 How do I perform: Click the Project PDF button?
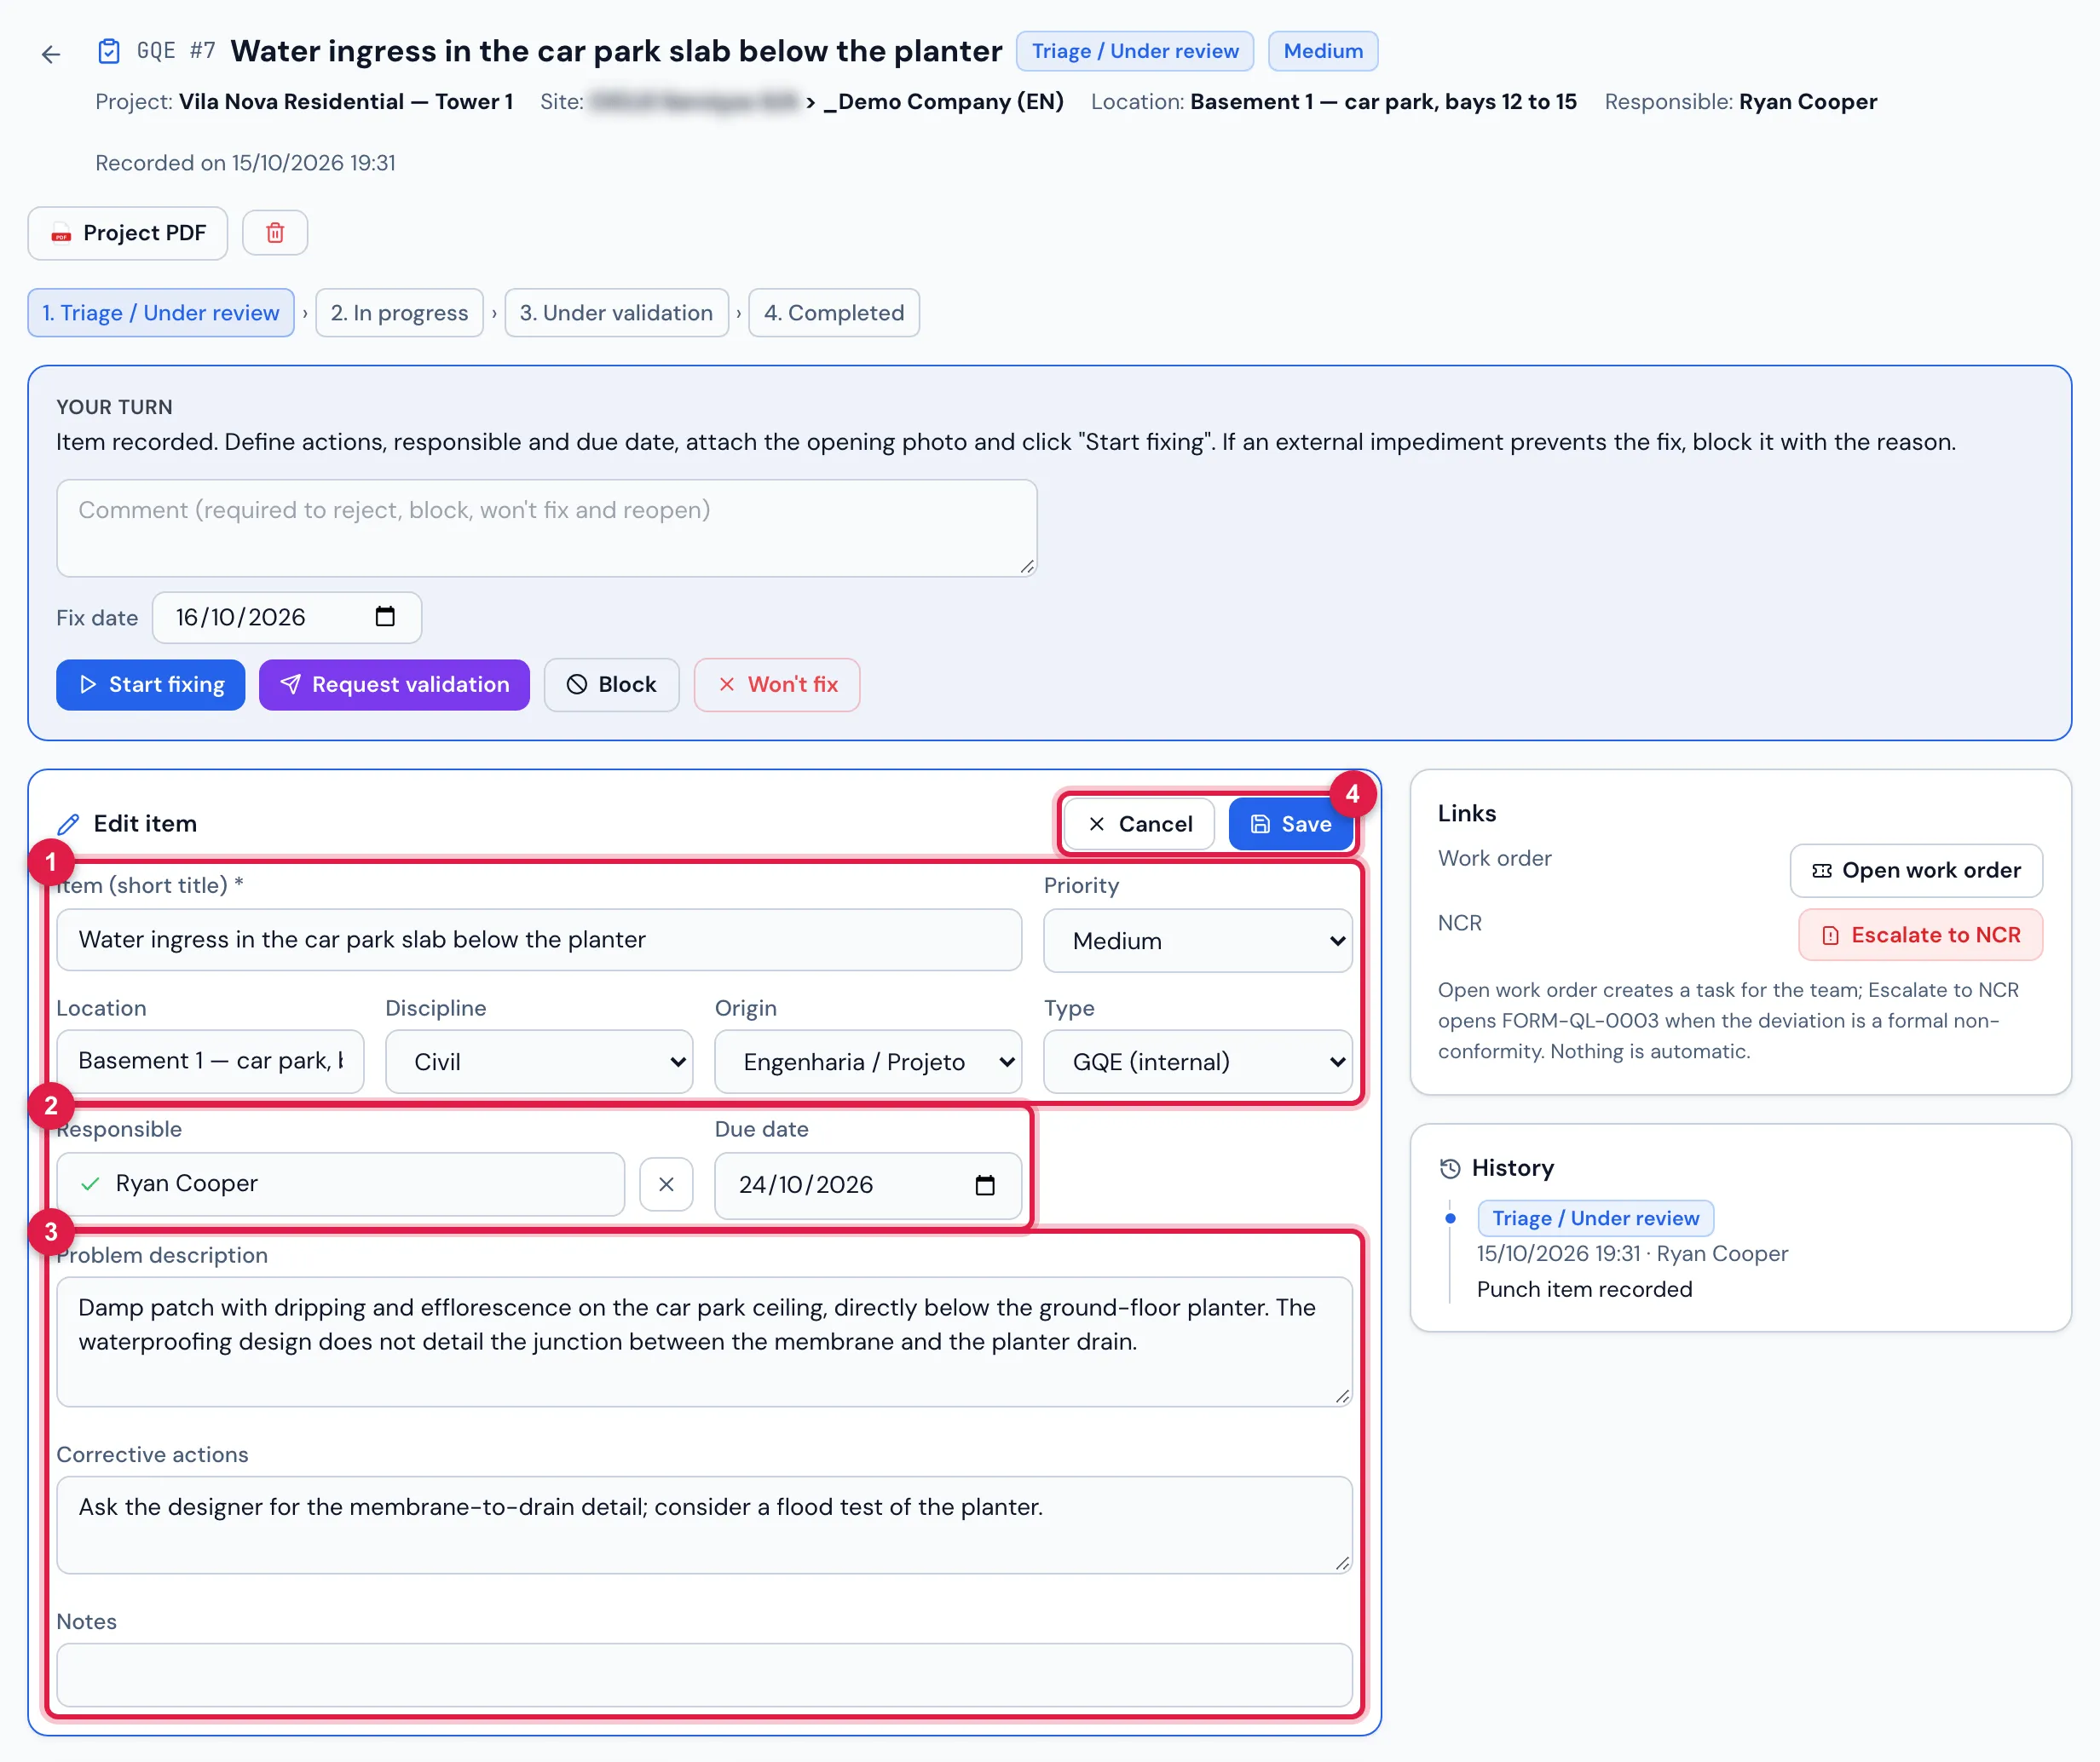[x=128, y=233]
